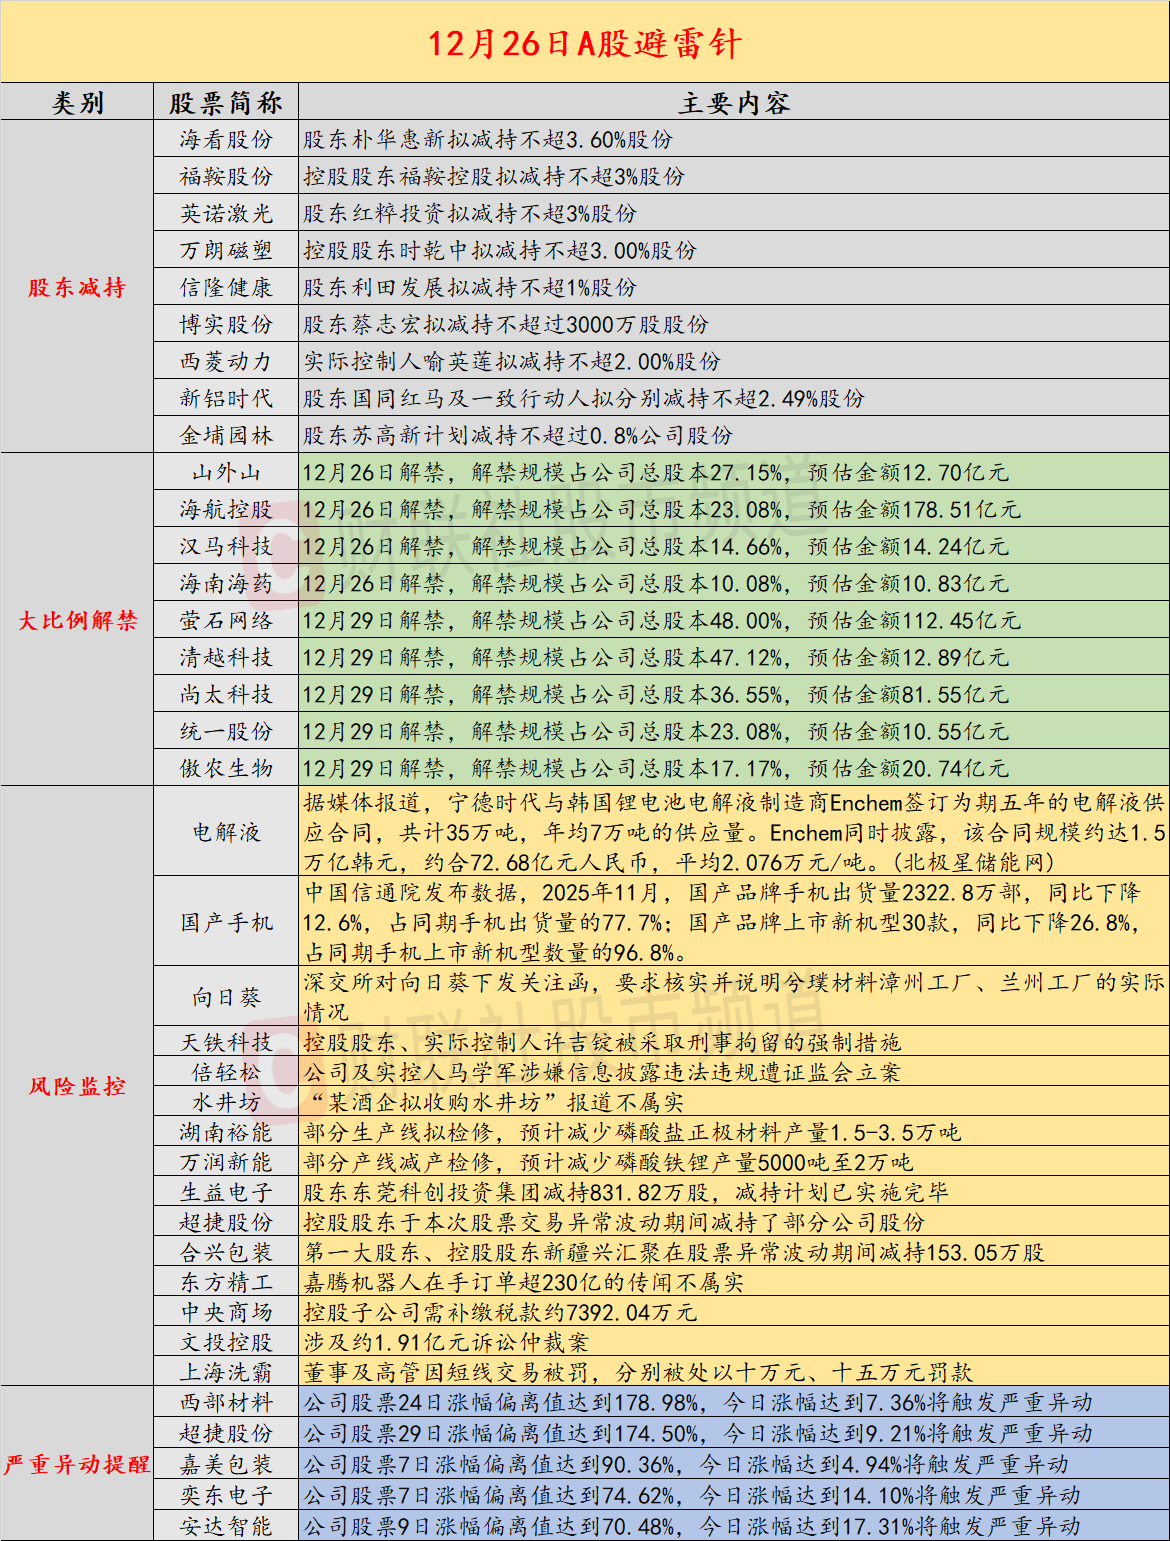Click the 上海洗霸 penalty description
The image size is (1170, 1541).
click(x=638, y=1373)
